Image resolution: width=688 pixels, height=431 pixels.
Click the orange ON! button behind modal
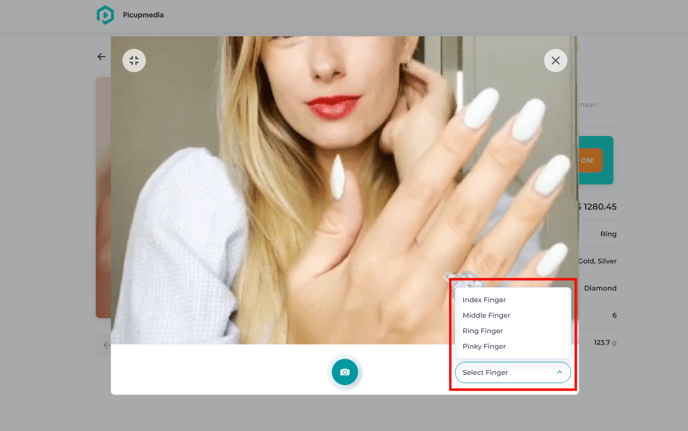(x=590, y=160)
